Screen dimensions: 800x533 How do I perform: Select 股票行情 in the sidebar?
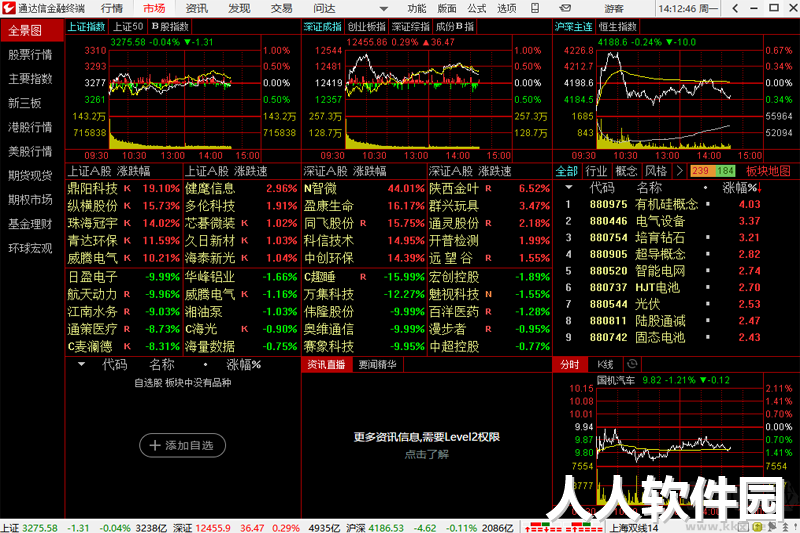point(32,55)
